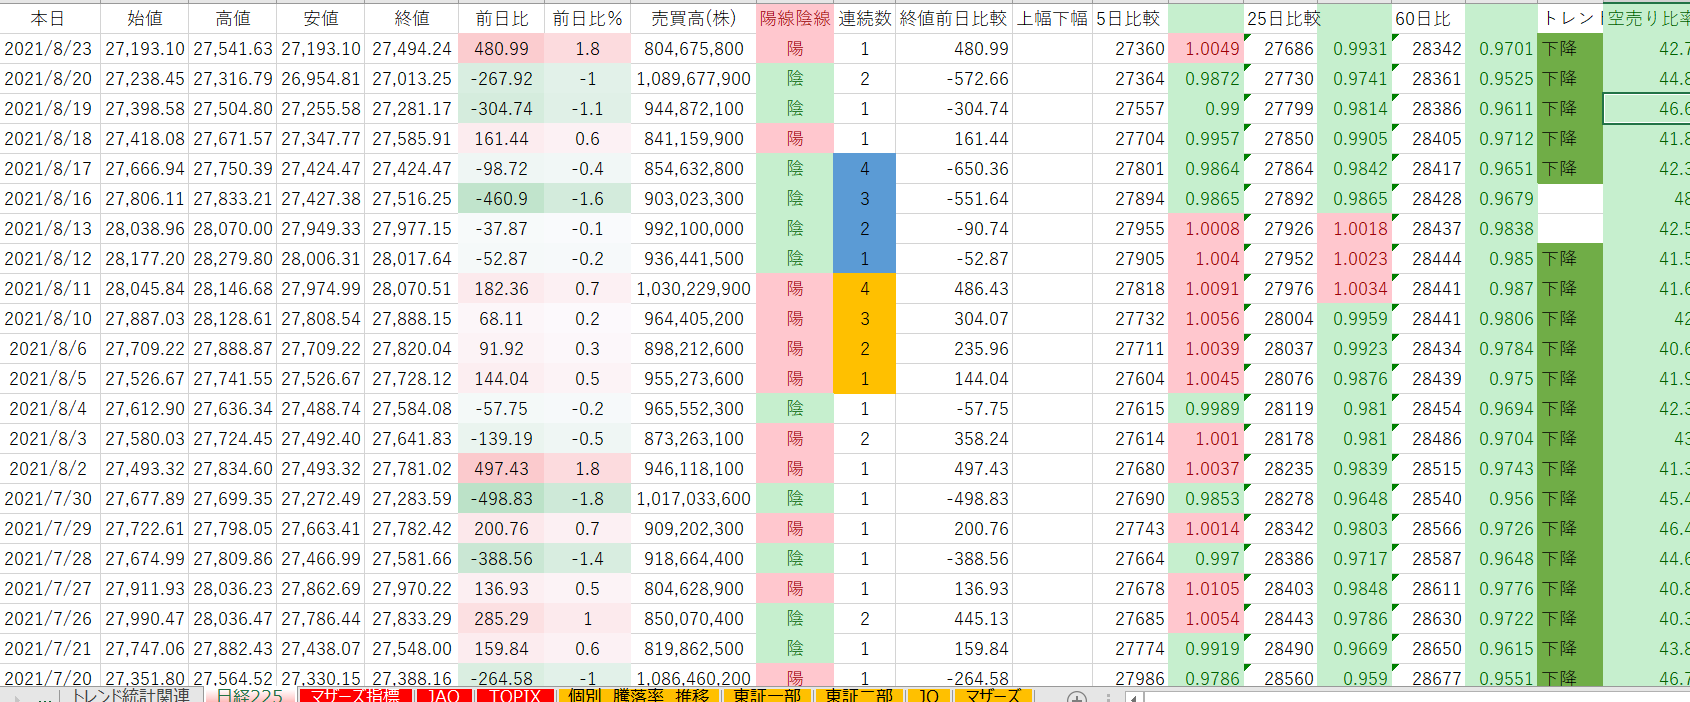This screenshot has height=702, width=1690.
Task: Click the horizontal scrollbar left arrow
Action: 1133,697
